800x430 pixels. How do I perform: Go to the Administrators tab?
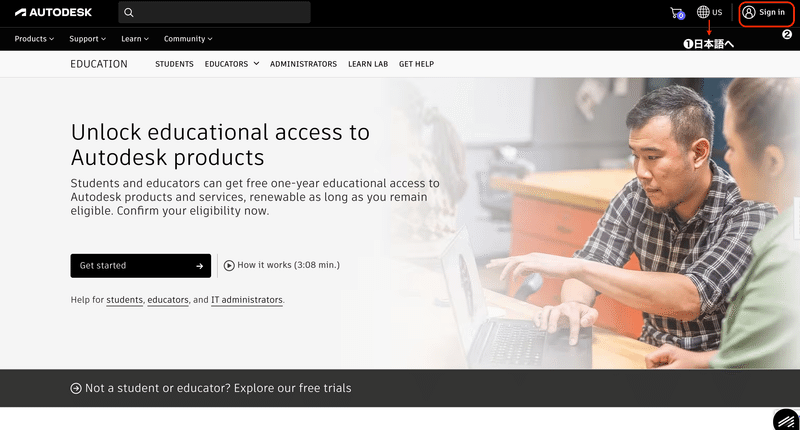pyautogui.click(x=303, y=64)
